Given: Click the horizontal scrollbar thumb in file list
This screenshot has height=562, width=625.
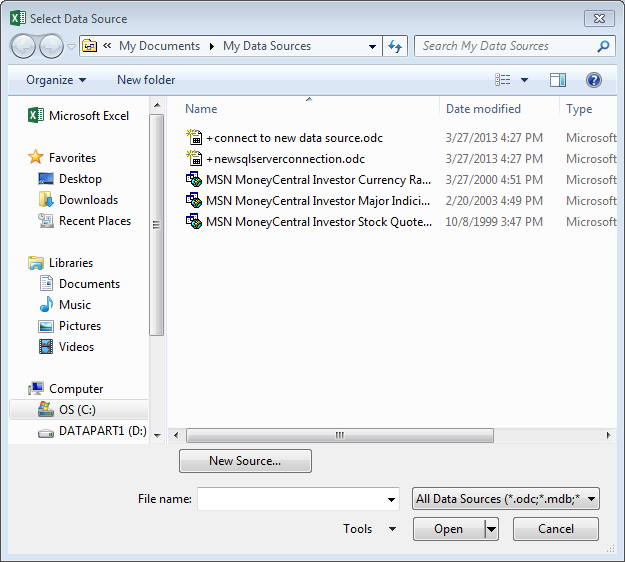Looking at the screenshot, I should 340,435.
